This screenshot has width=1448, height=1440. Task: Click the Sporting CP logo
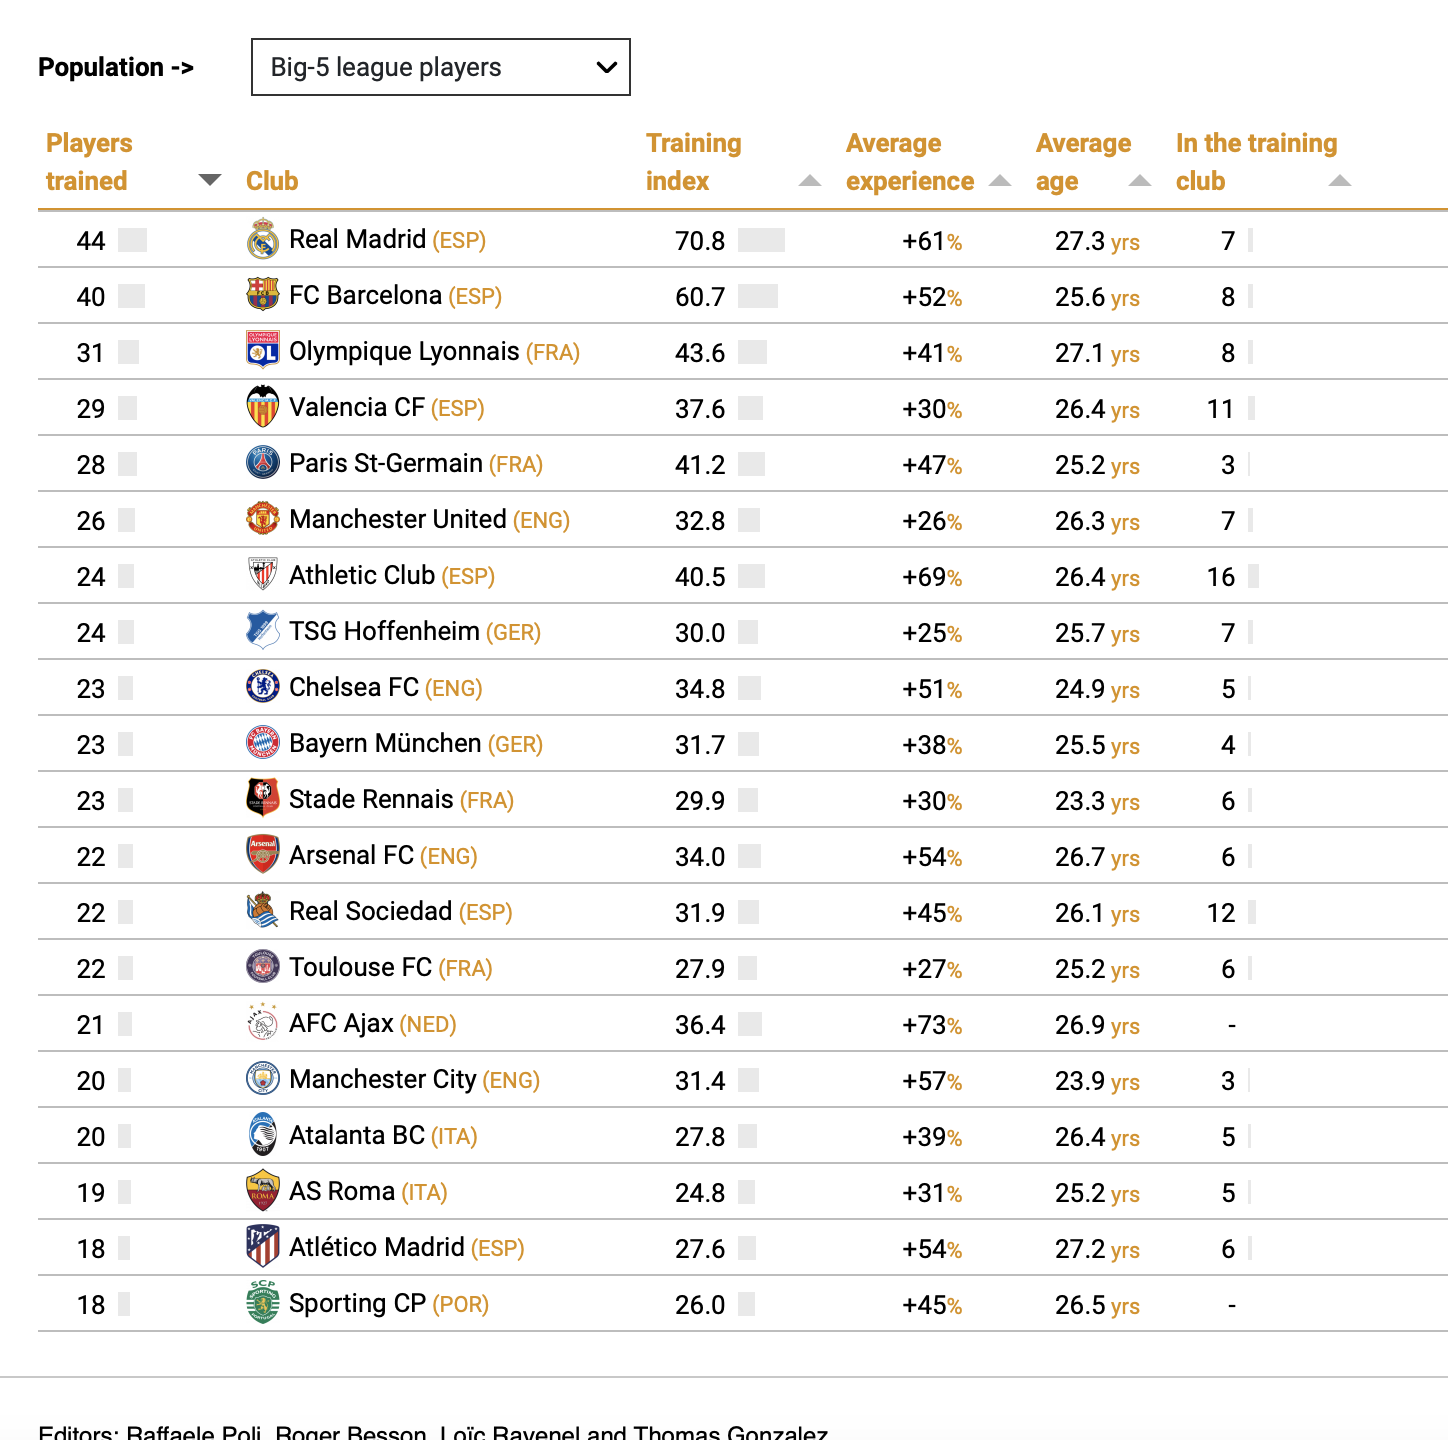click(263, 1303)
